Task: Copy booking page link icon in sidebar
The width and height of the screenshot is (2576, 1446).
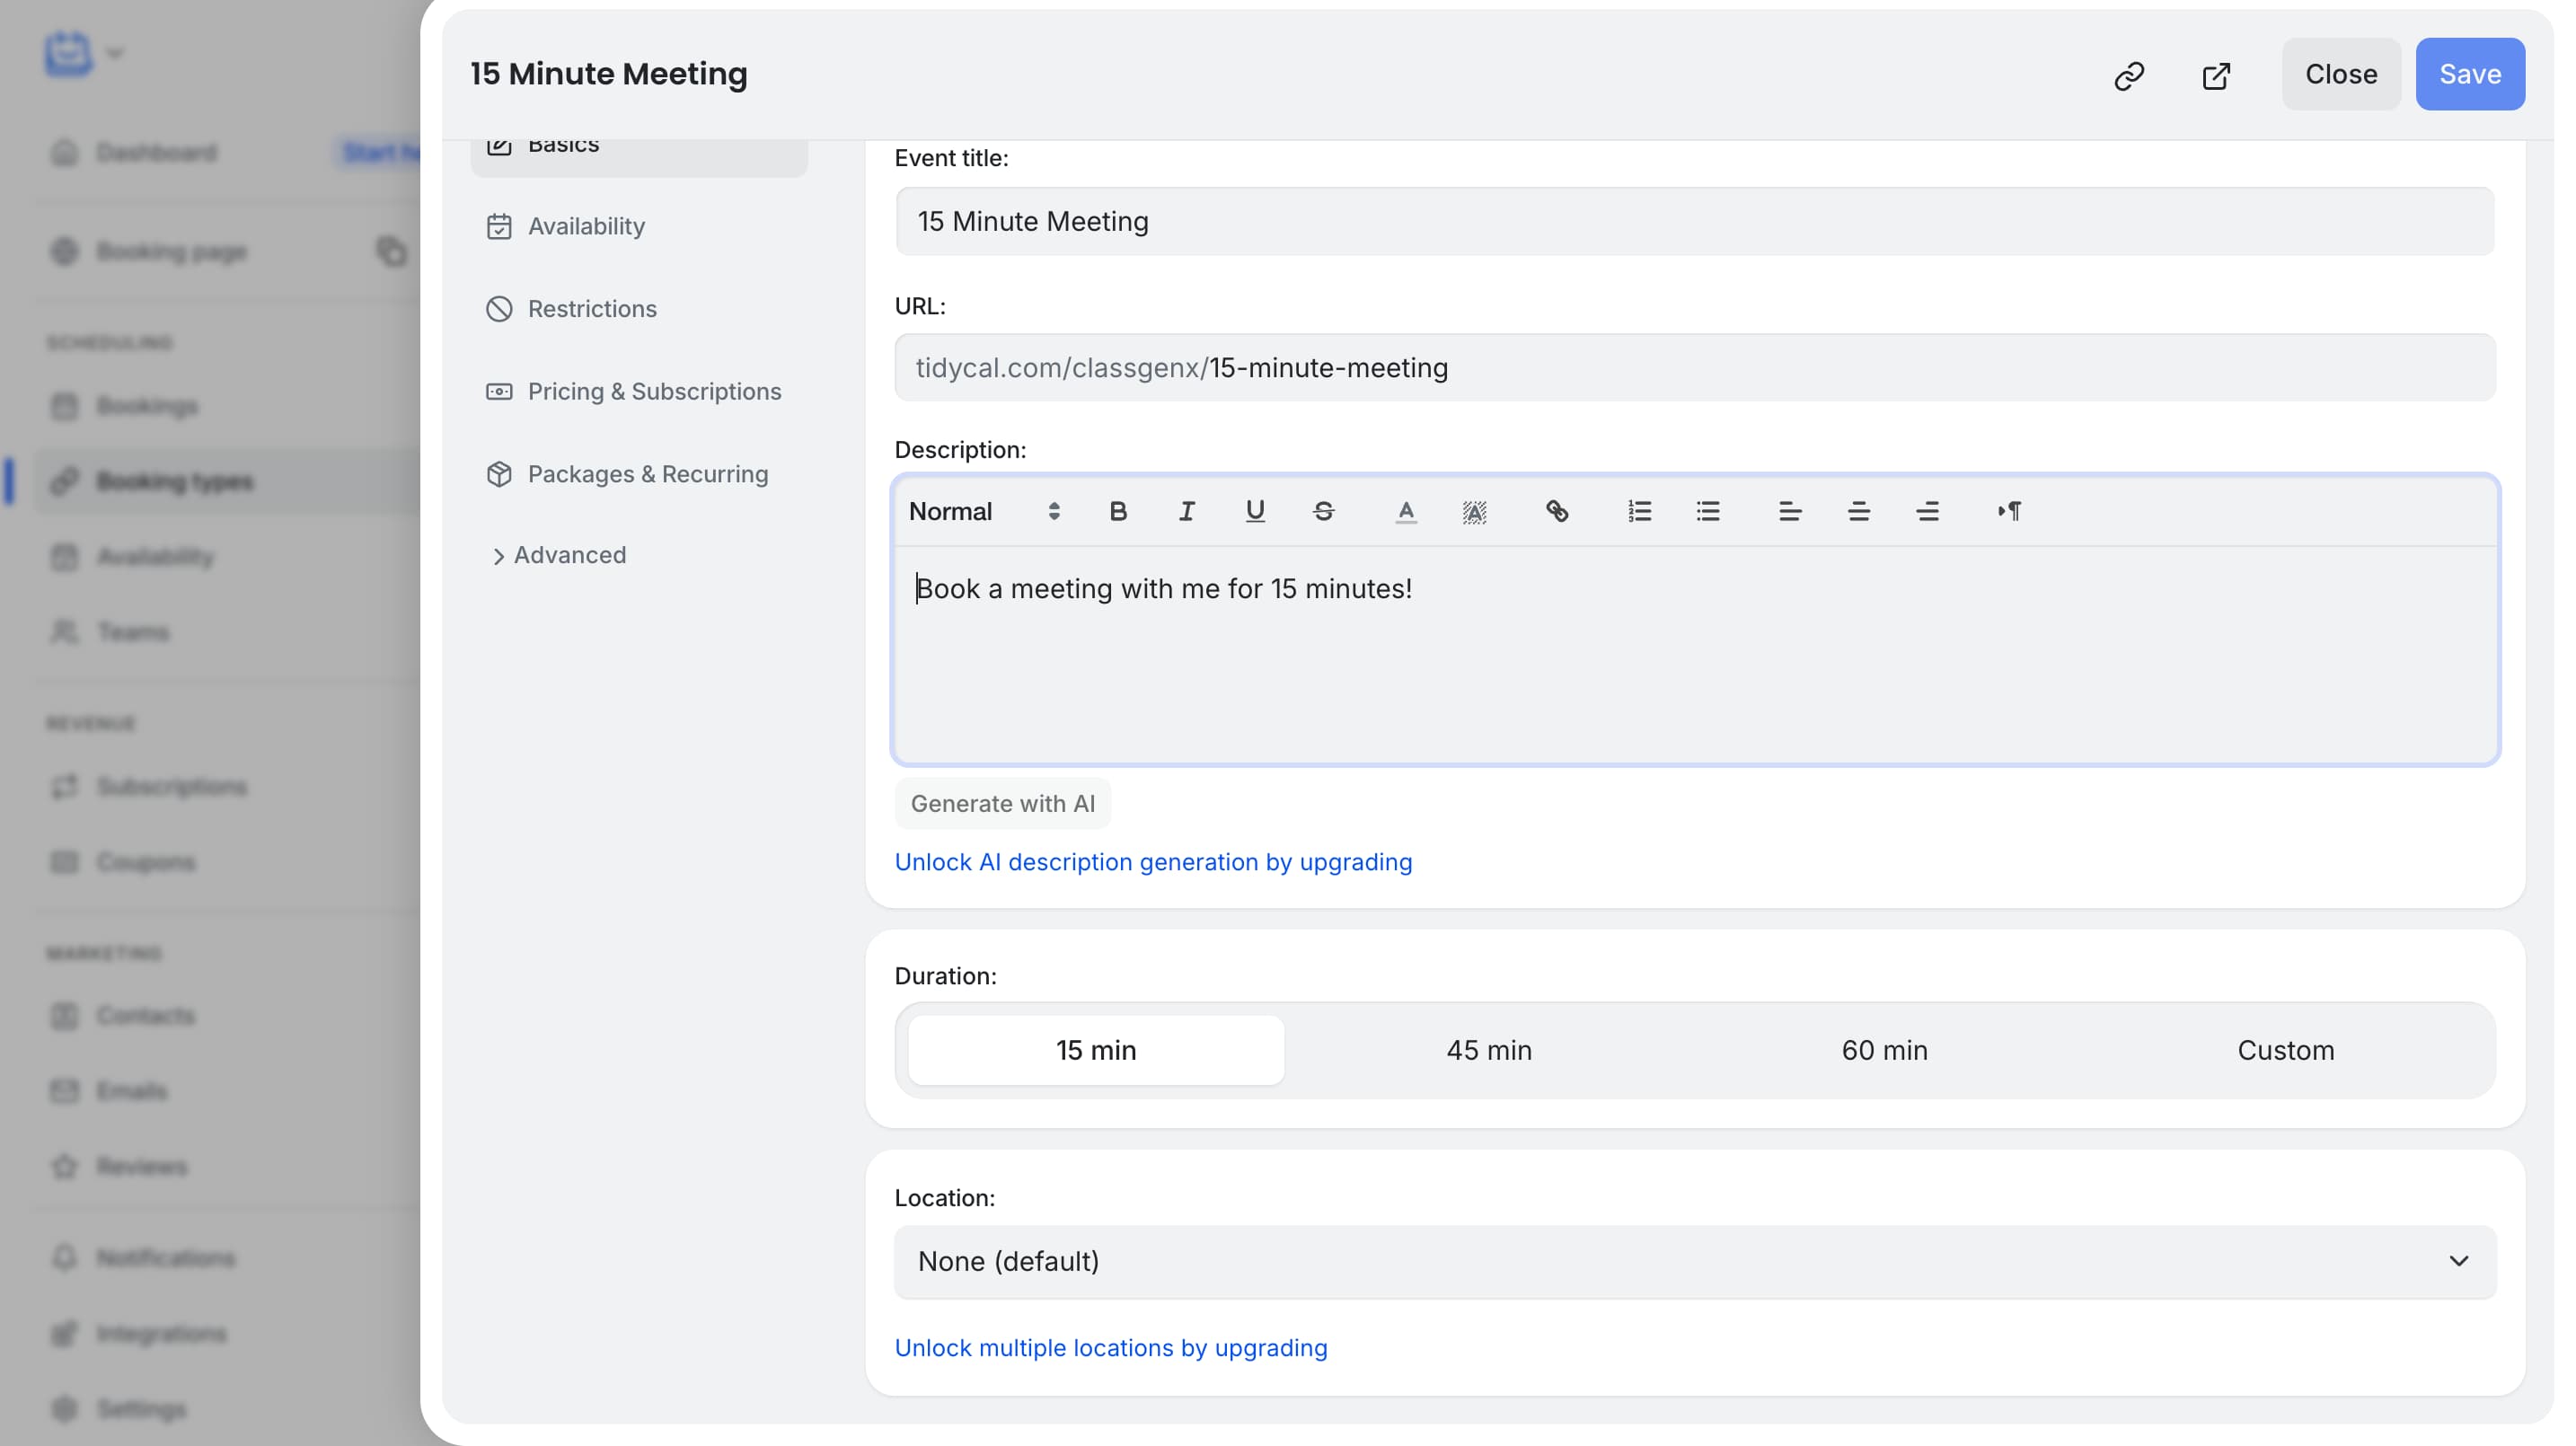Action: click(x=391, y=251)
